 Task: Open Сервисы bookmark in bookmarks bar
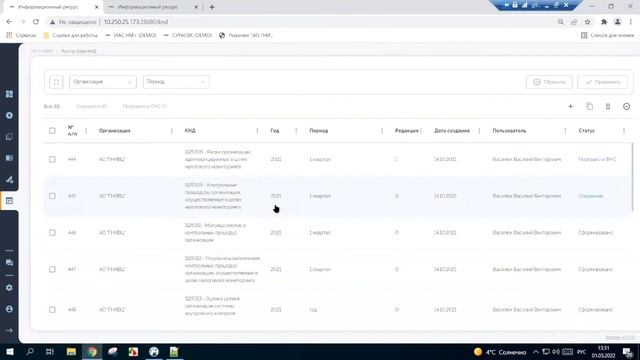click(21, 36)
